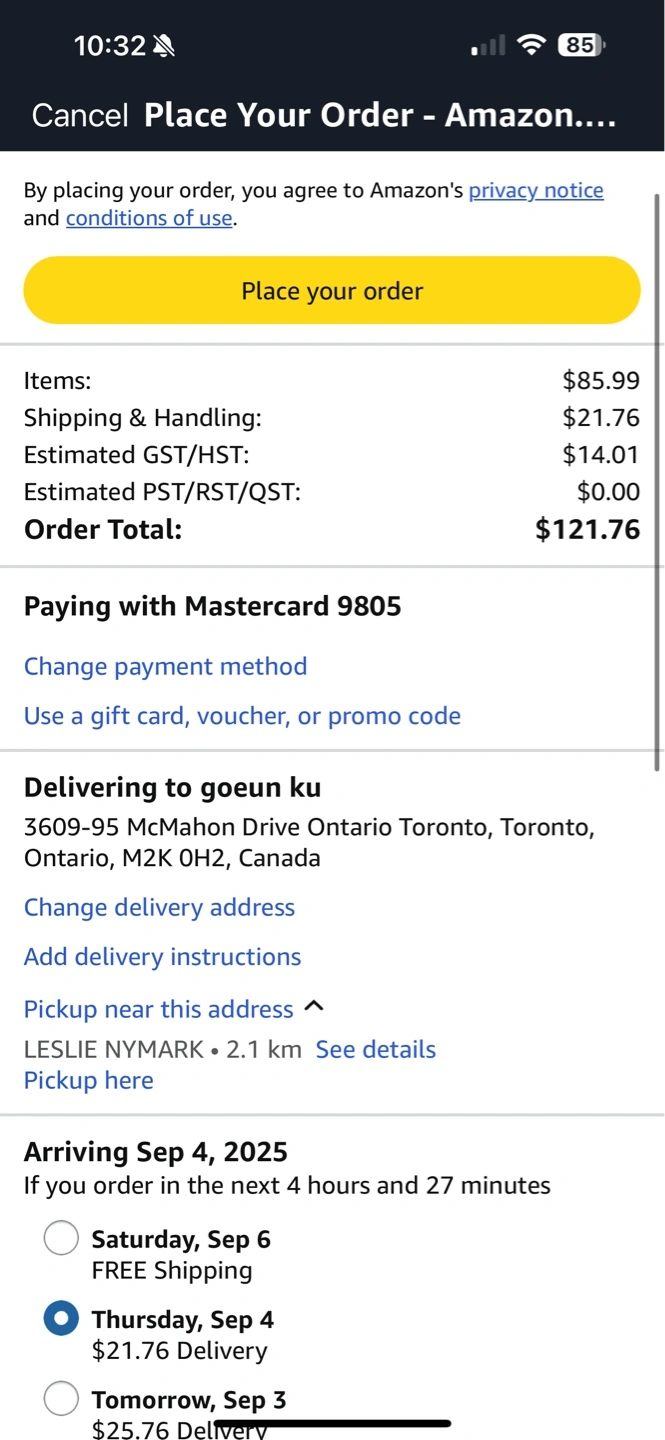The height and width of the screenshot is (1440, 665).
Task: Select Thursday, Sep 4 delivery option
Action: click(x=62, y=1319)
